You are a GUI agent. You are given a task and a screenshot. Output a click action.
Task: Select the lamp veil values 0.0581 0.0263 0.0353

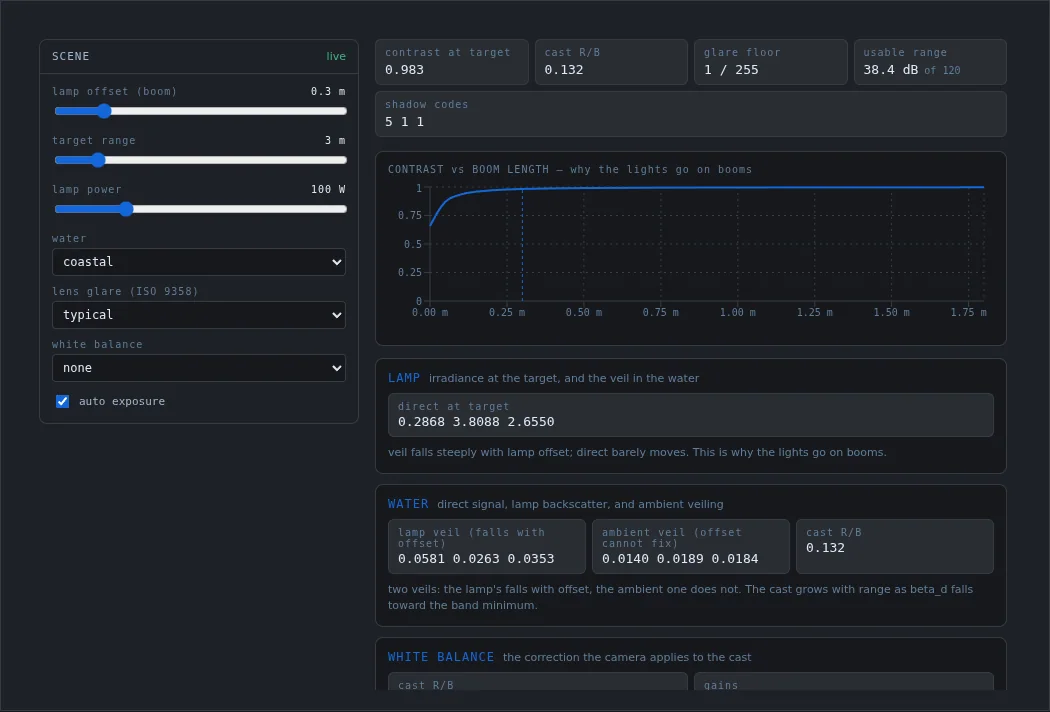476,559
